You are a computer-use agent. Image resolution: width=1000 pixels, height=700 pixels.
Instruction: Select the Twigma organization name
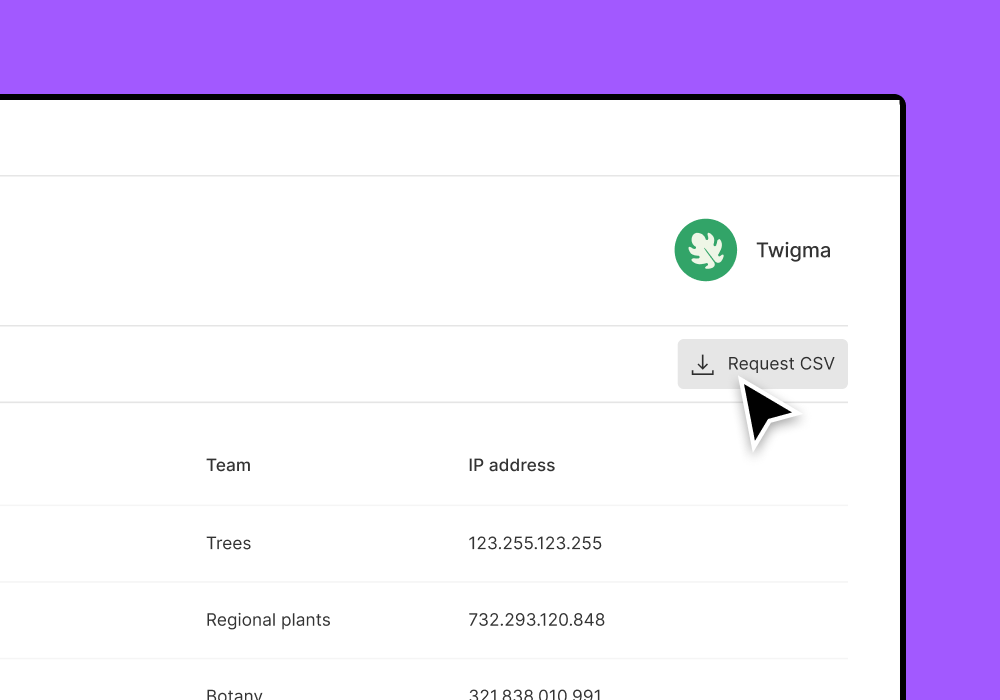[x=793, y=251]
